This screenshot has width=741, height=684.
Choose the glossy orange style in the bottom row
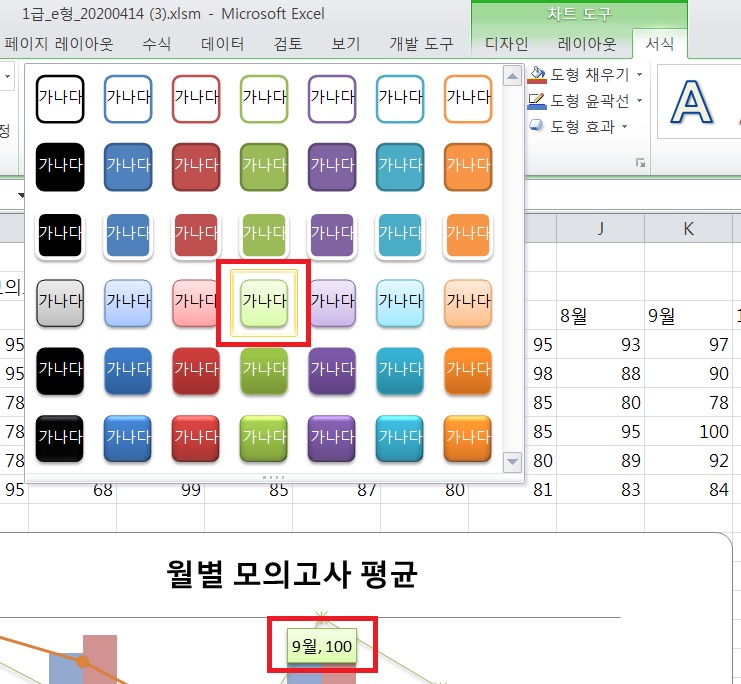468,438
